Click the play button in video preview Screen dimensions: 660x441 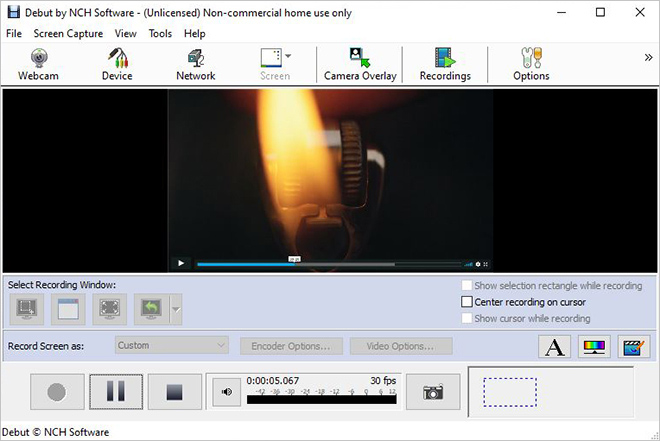click(x=181, y=263)
